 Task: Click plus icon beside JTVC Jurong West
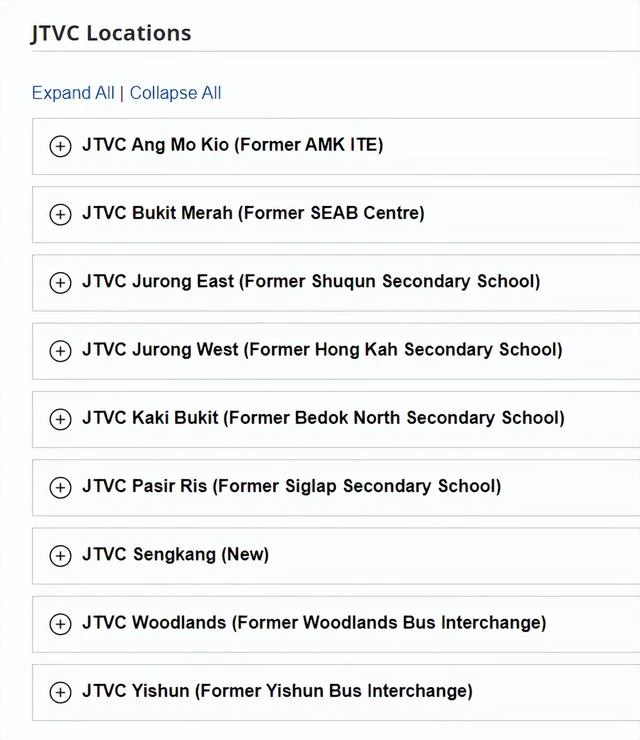tap(60, 351)
